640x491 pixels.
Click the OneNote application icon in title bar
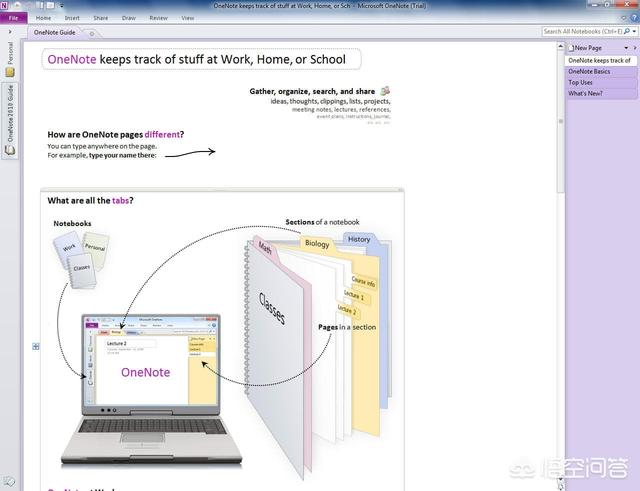tap(4, 6)
